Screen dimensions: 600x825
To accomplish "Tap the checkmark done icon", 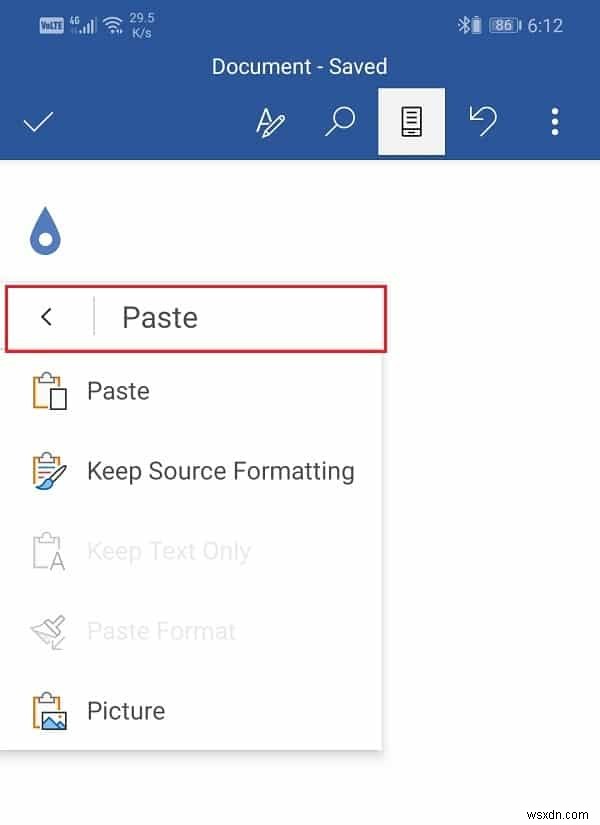I will [39, 122].
